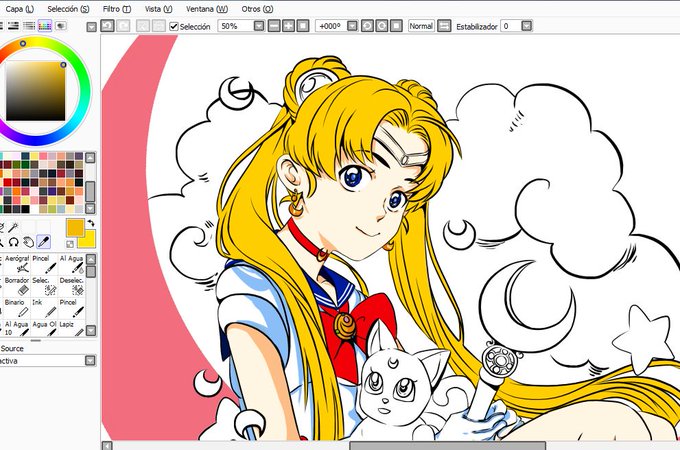
Task: Open the Estabilizador dropdown arrow
Action: [x=526, y=26]
